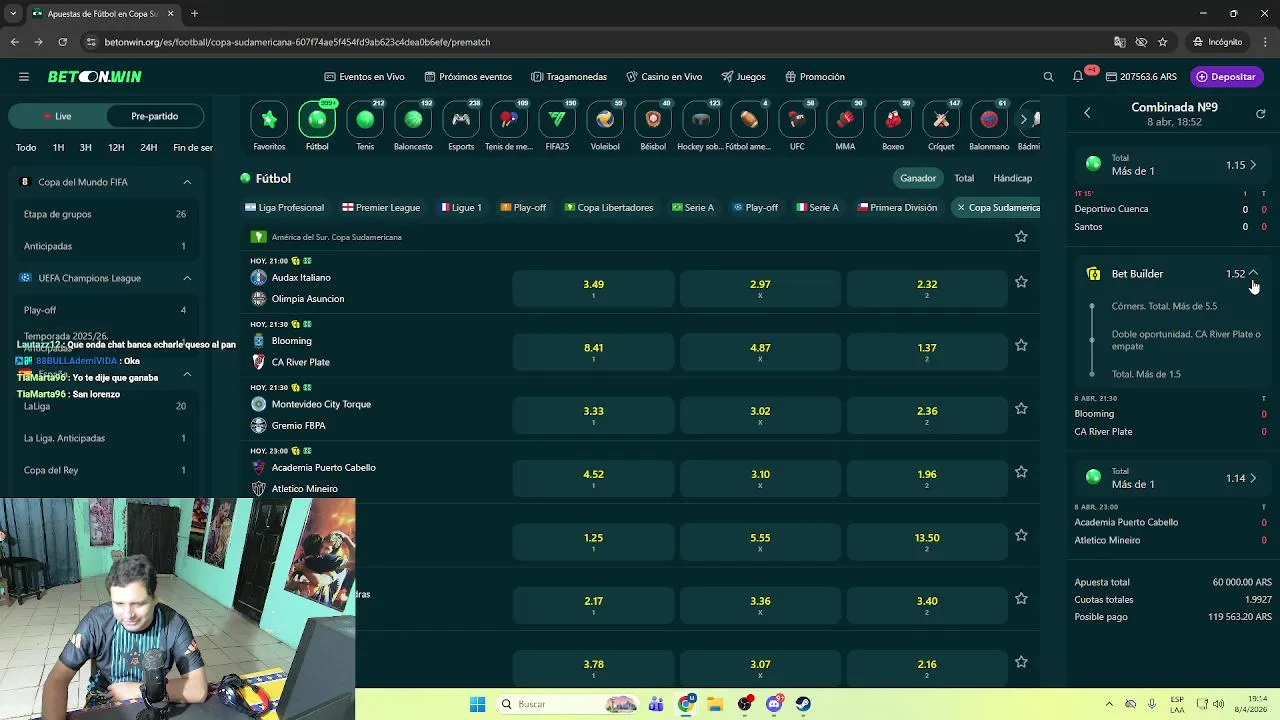Screen dimensions: 1280x720
Task: Open Etapa de grupos league
Action: click(x=104, y=214)
